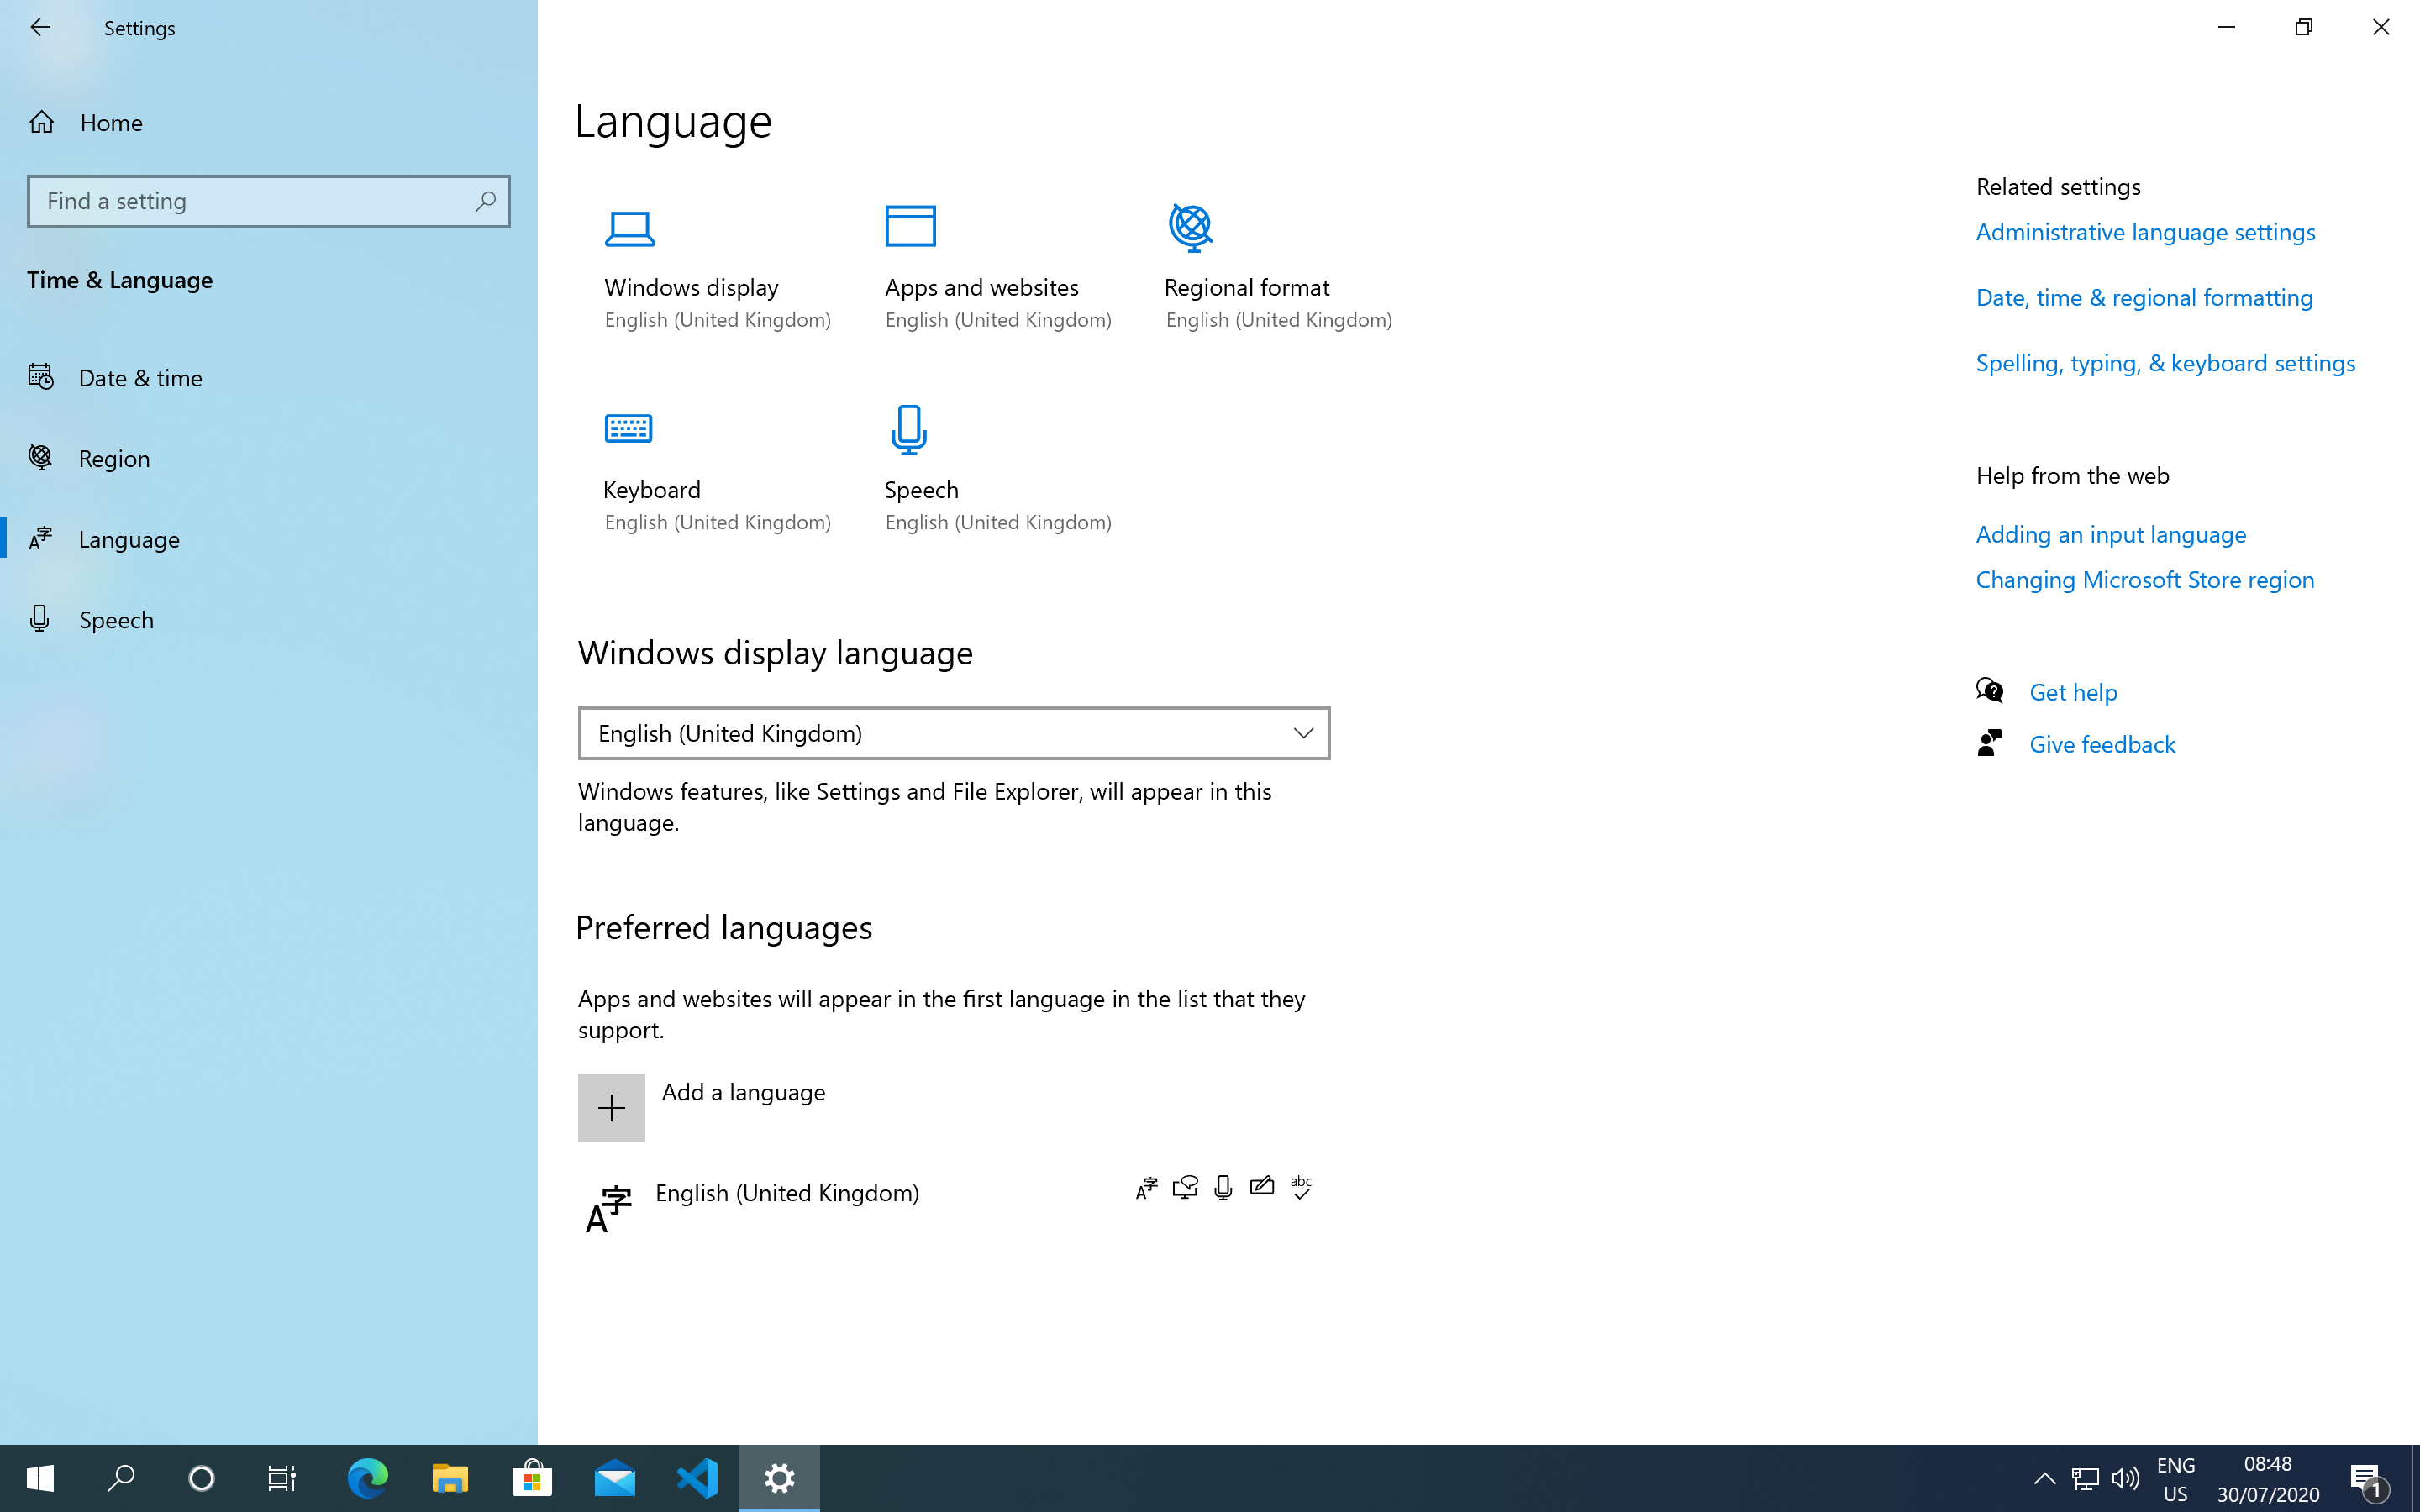2420x1512 pixels.
Task: Click the Settings gear in the taskbar
Action: (779, 1478)
